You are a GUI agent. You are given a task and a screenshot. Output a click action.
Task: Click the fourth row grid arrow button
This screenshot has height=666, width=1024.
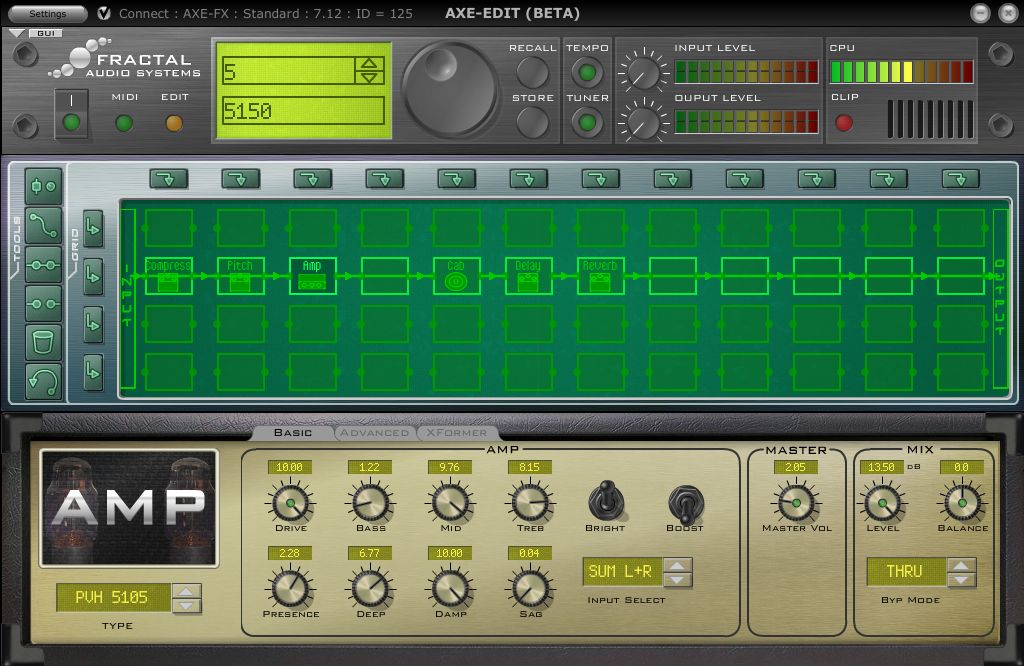(93, 372)
